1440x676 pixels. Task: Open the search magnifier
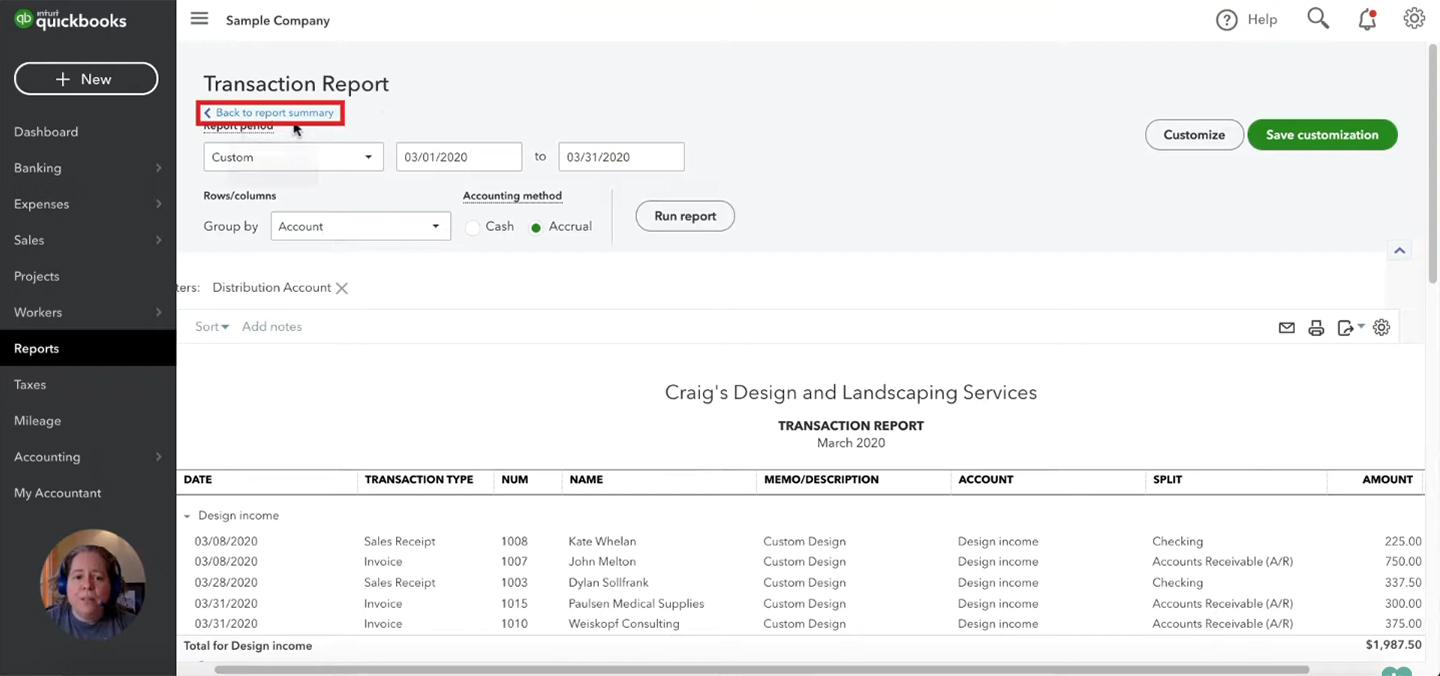[1318, 19]
